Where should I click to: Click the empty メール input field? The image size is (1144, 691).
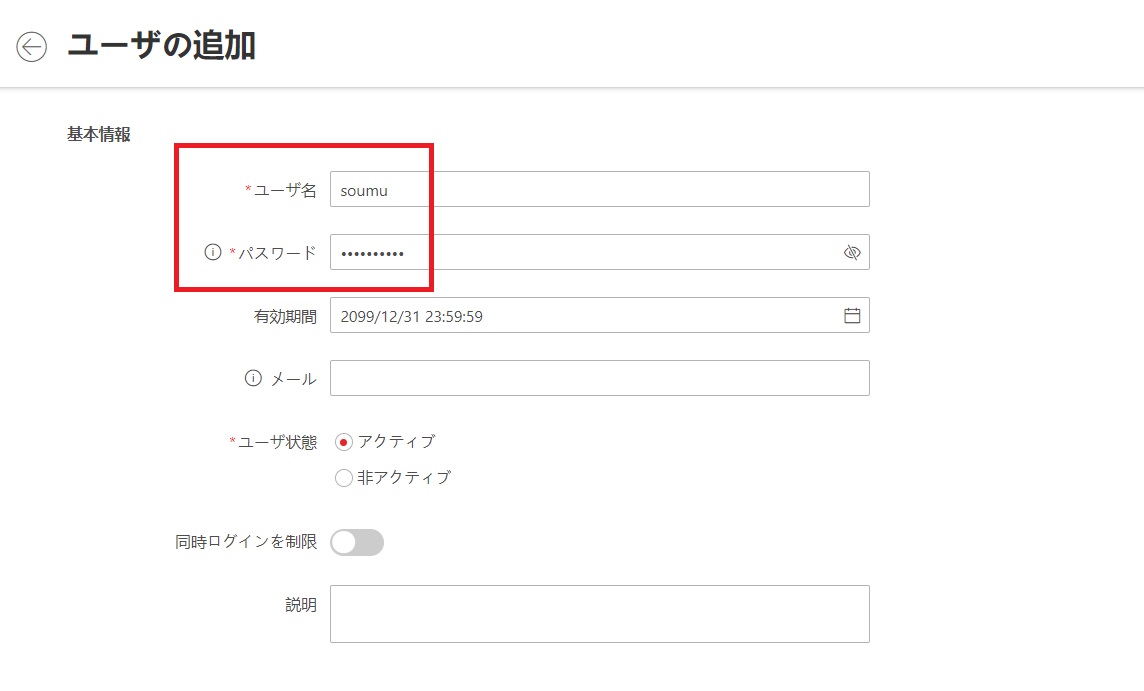click(x=600, y=378)
